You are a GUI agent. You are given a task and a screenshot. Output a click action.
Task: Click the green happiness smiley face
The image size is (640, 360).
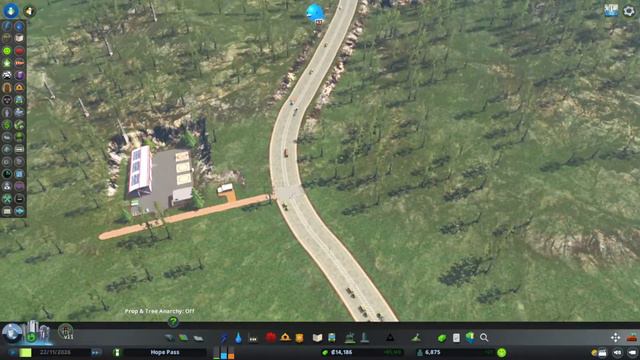pos(502,352)
